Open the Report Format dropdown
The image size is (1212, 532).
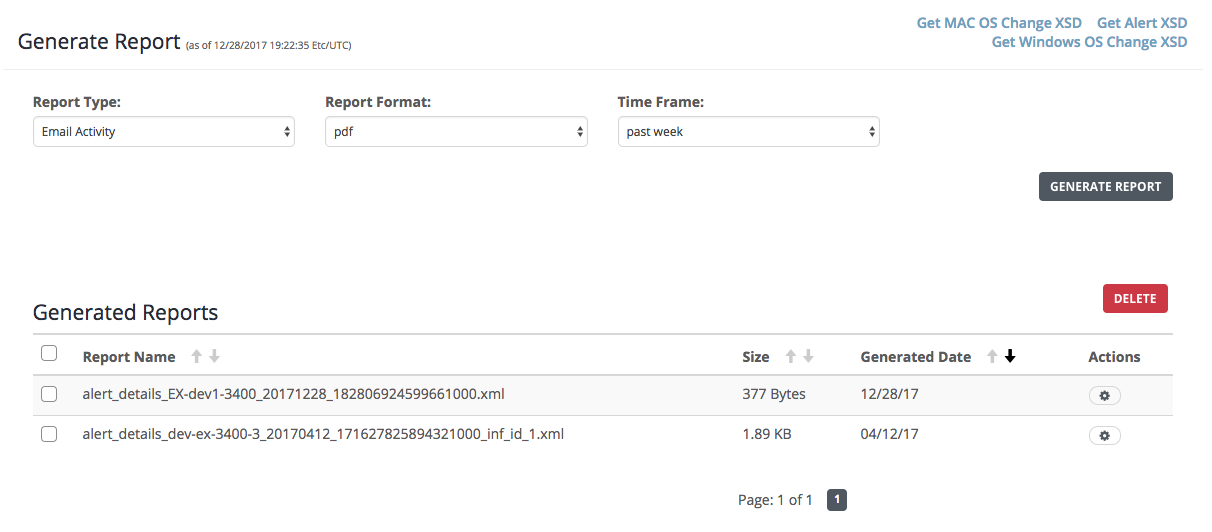(457, 132)
